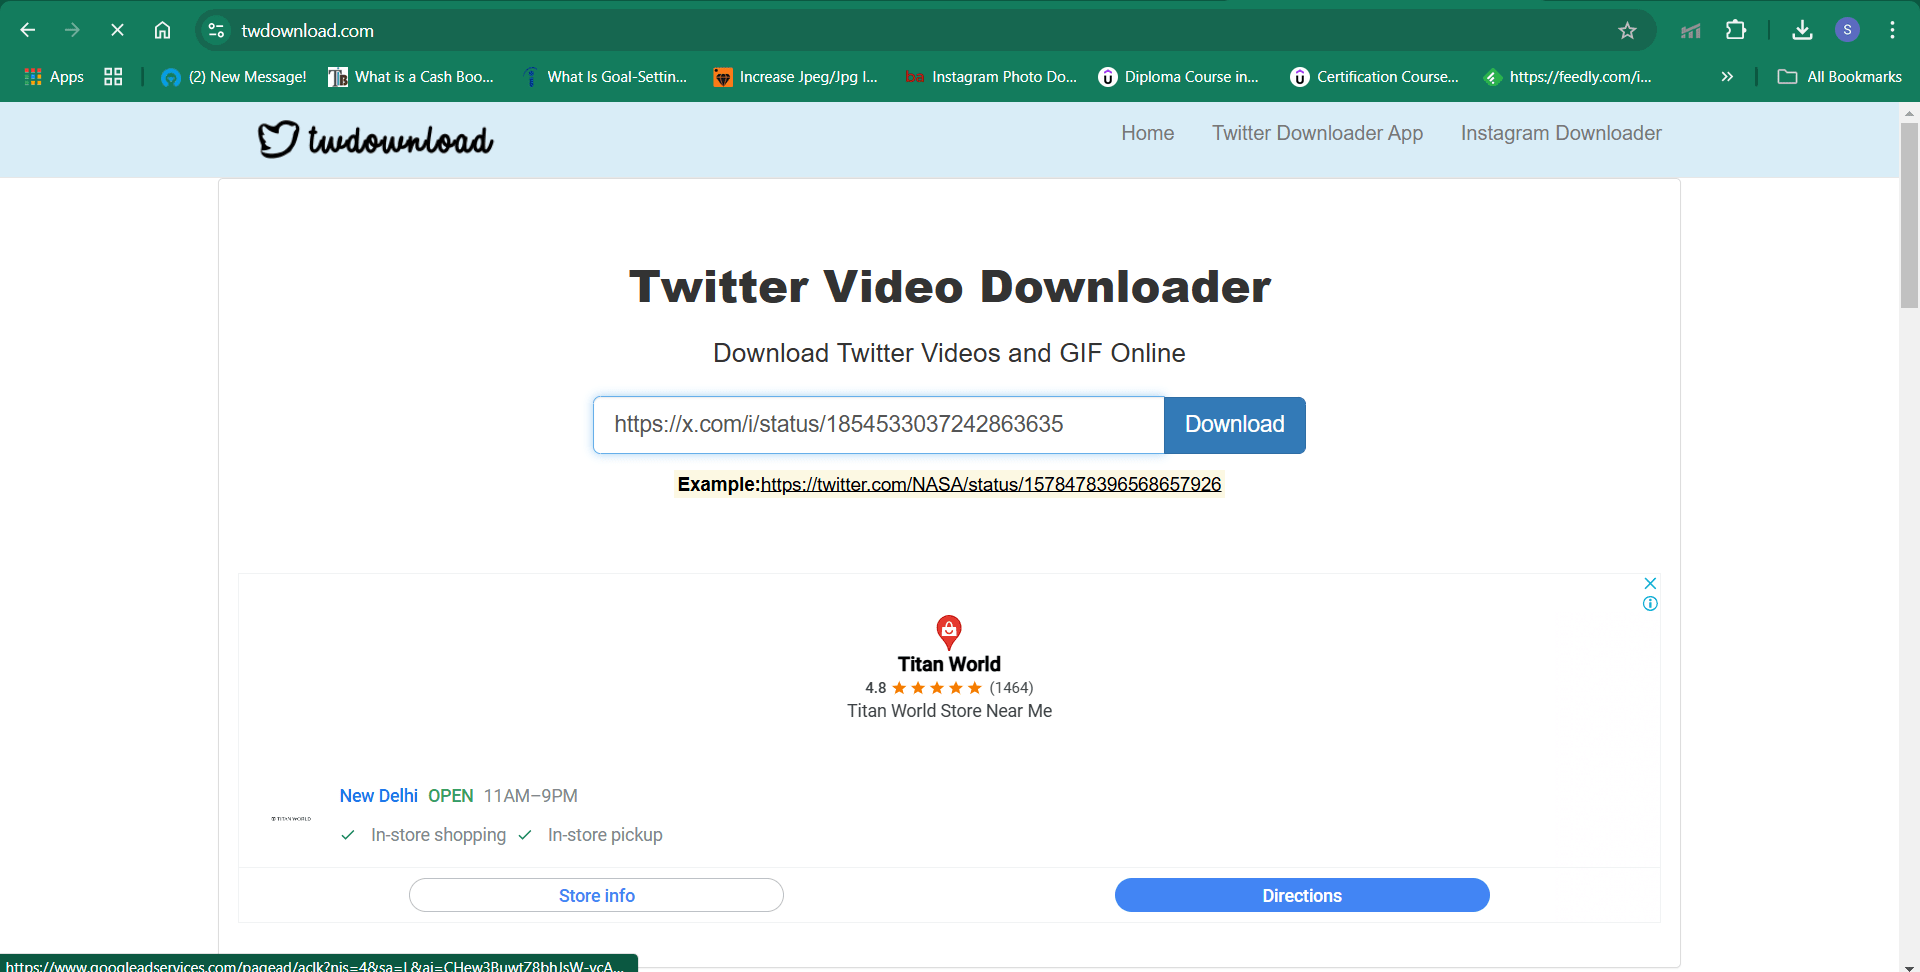The width and height of the screenshot is (1920, 972).
Task: Click the Store info button
Action: (596, 895)
